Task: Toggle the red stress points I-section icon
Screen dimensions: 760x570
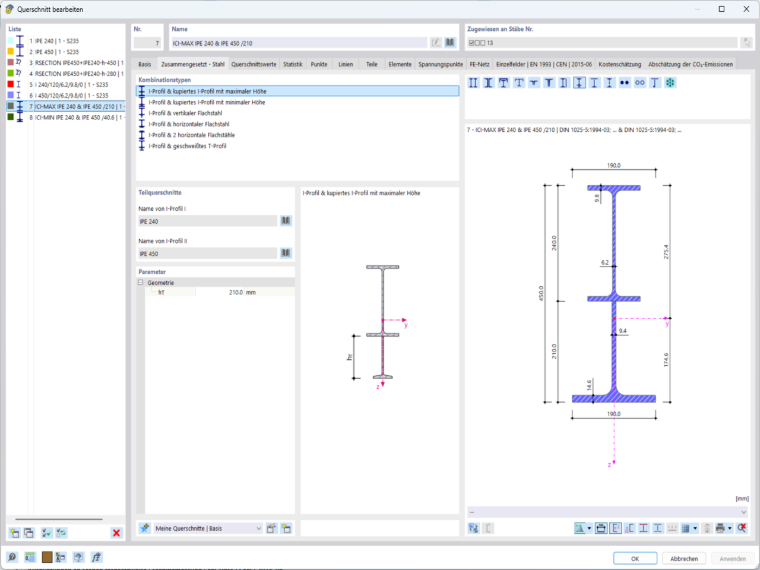Action: pyautogui.click(x=644, y=528)
